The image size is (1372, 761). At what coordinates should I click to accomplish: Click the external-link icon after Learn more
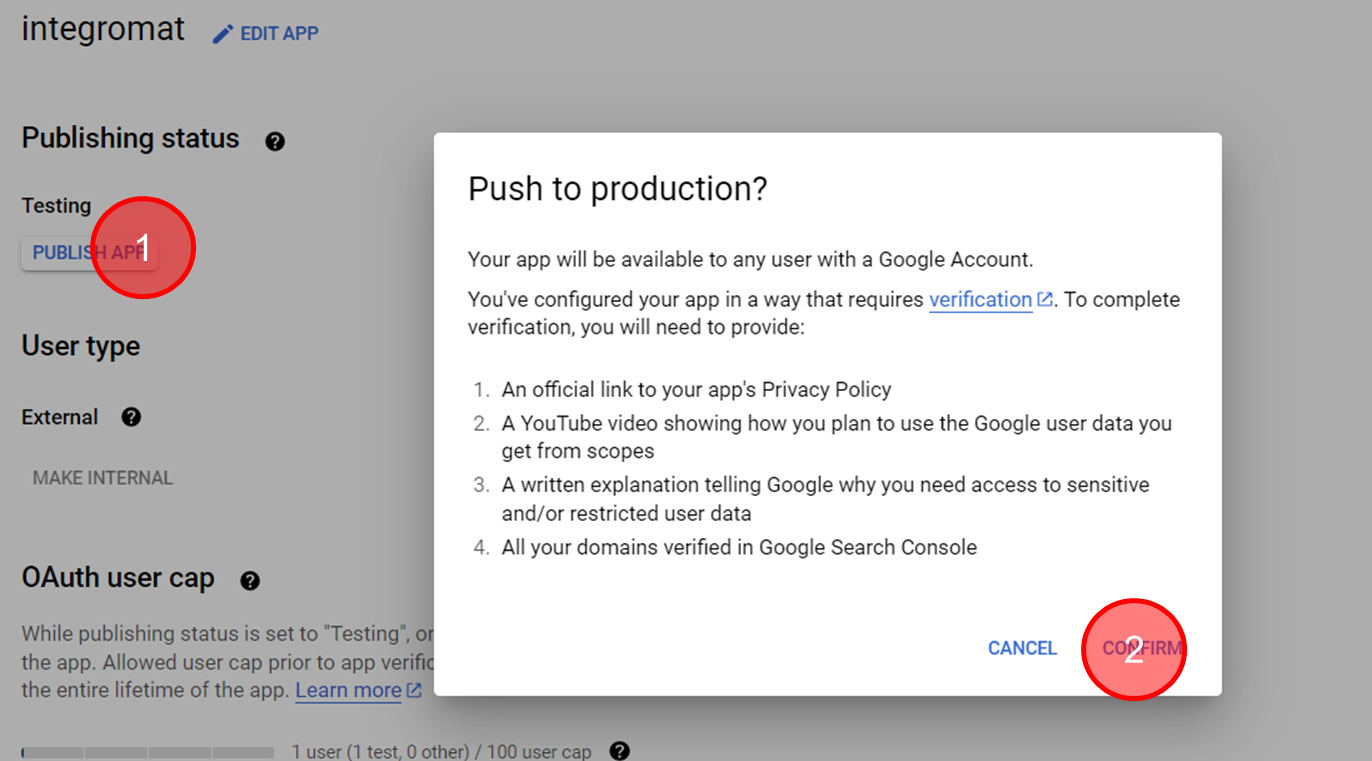tap(413, 690)
